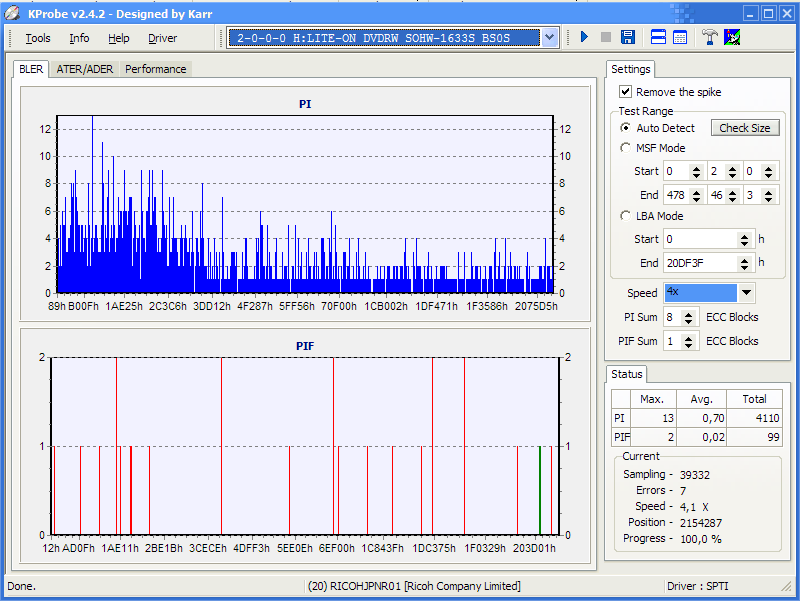
Task: Select the MSF Mode radio button
Action: coord(625,148)
